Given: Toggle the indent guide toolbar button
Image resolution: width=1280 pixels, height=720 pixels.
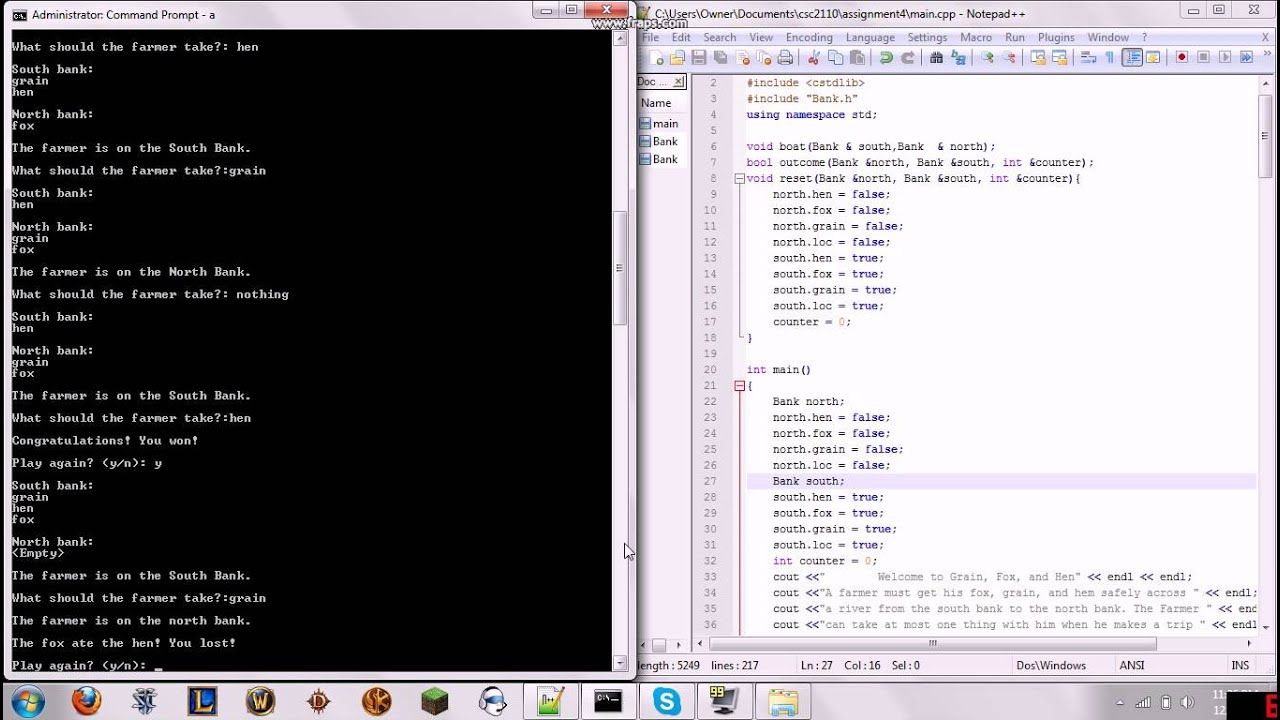Looking at the screenshot, I should [x=1132, y=58].
